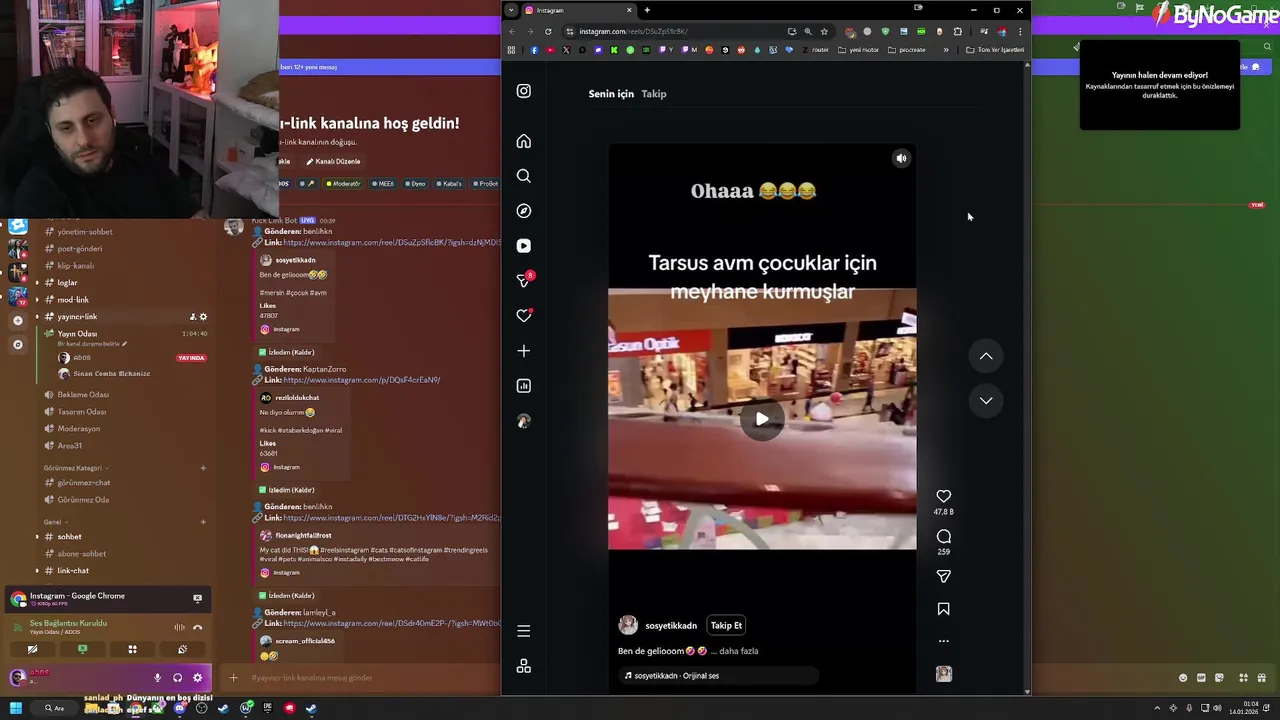Open Chrome extensions puzzle icon
Screen dimensions: 1280x720
point(957,31)
